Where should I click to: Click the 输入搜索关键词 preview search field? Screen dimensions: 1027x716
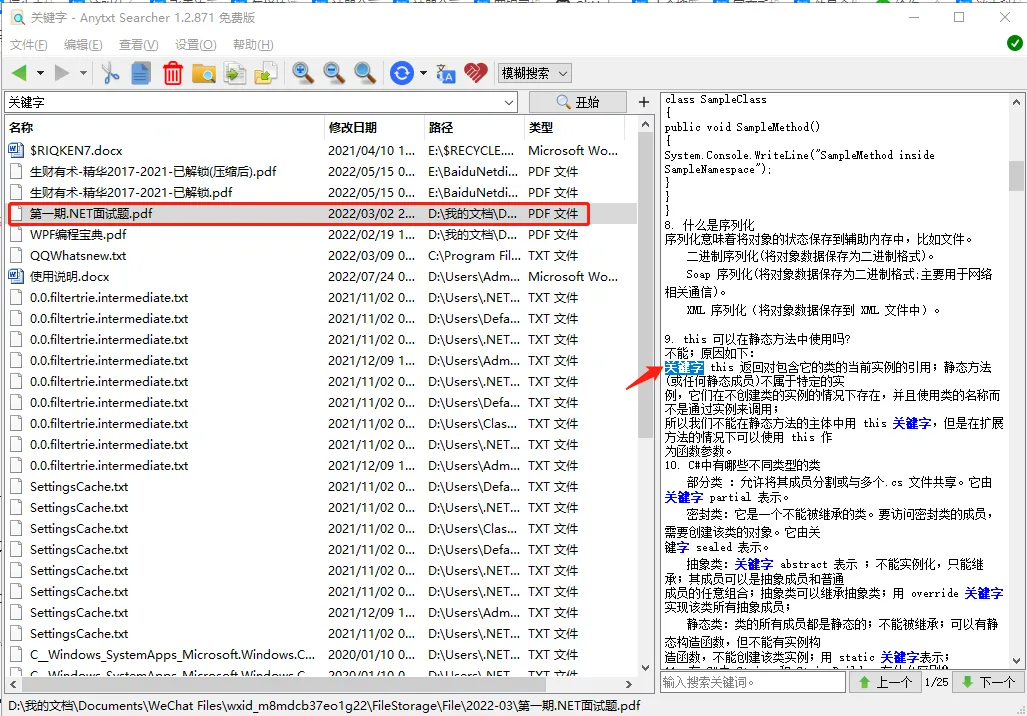(753, 683)
